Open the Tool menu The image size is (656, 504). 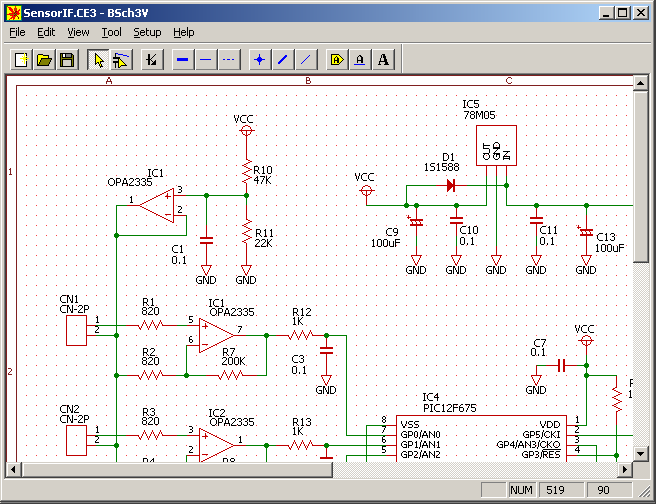point(111,32)
